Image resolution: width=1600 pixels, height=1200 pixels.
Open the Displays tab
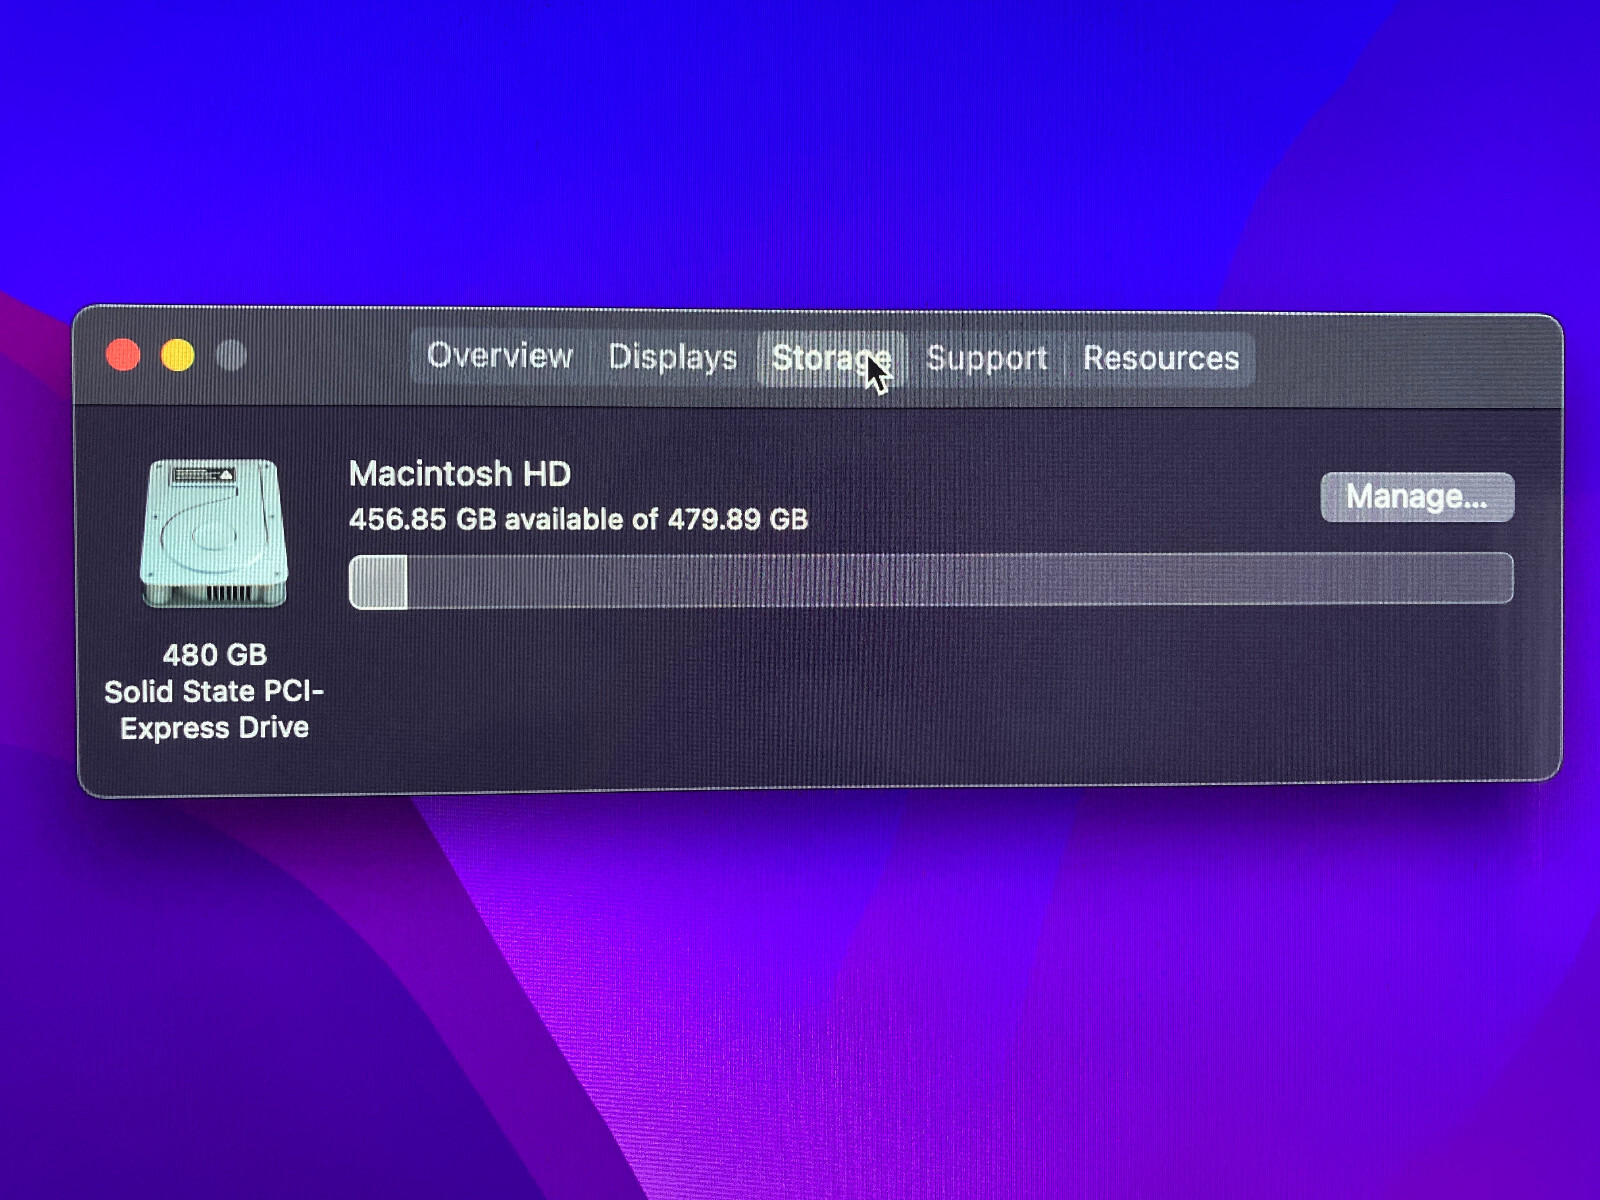click(x=672, y=357)
